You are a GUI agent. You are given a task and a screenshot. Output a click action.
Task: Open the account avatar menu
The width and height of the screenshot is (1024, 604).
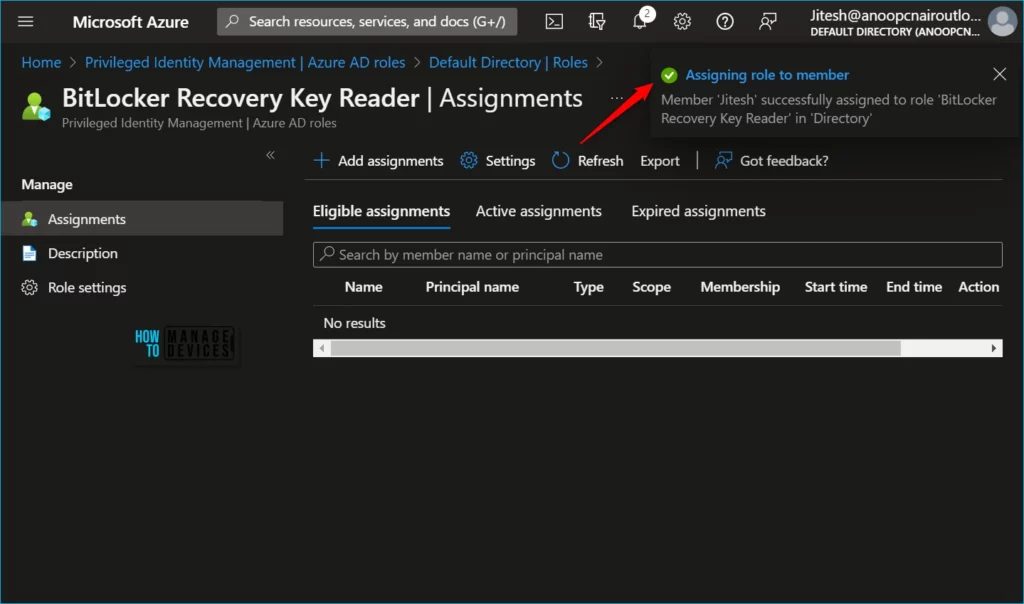(1002, 22)
